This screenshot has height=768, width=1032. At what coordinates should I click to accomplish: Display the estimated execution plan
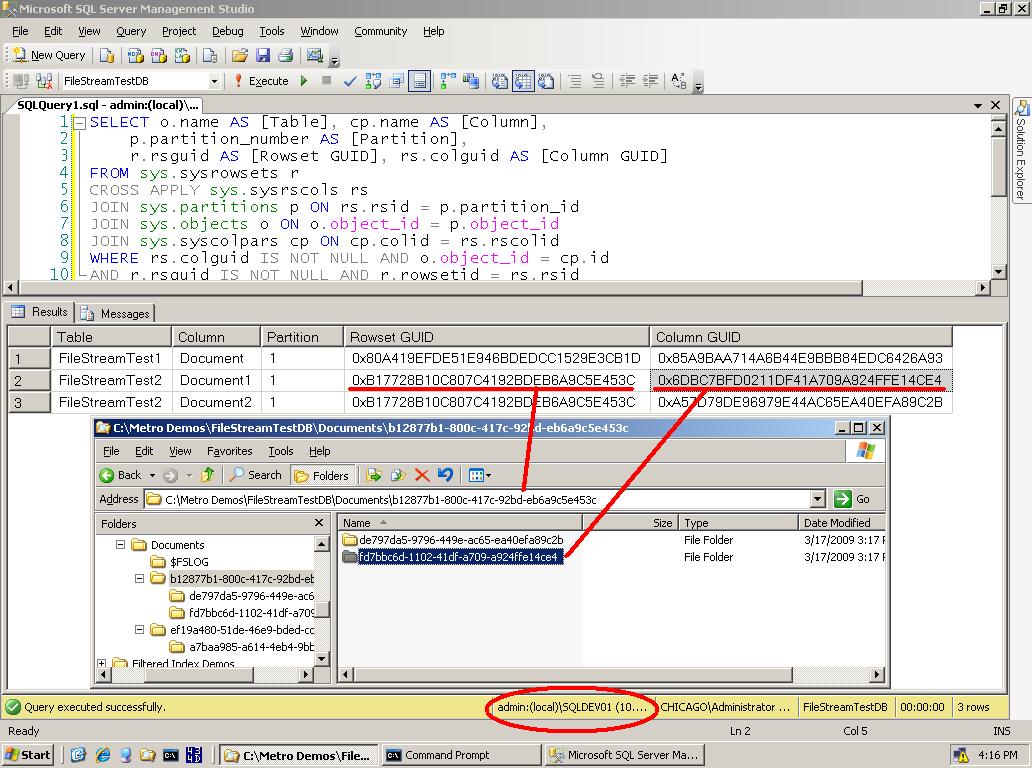373,81
